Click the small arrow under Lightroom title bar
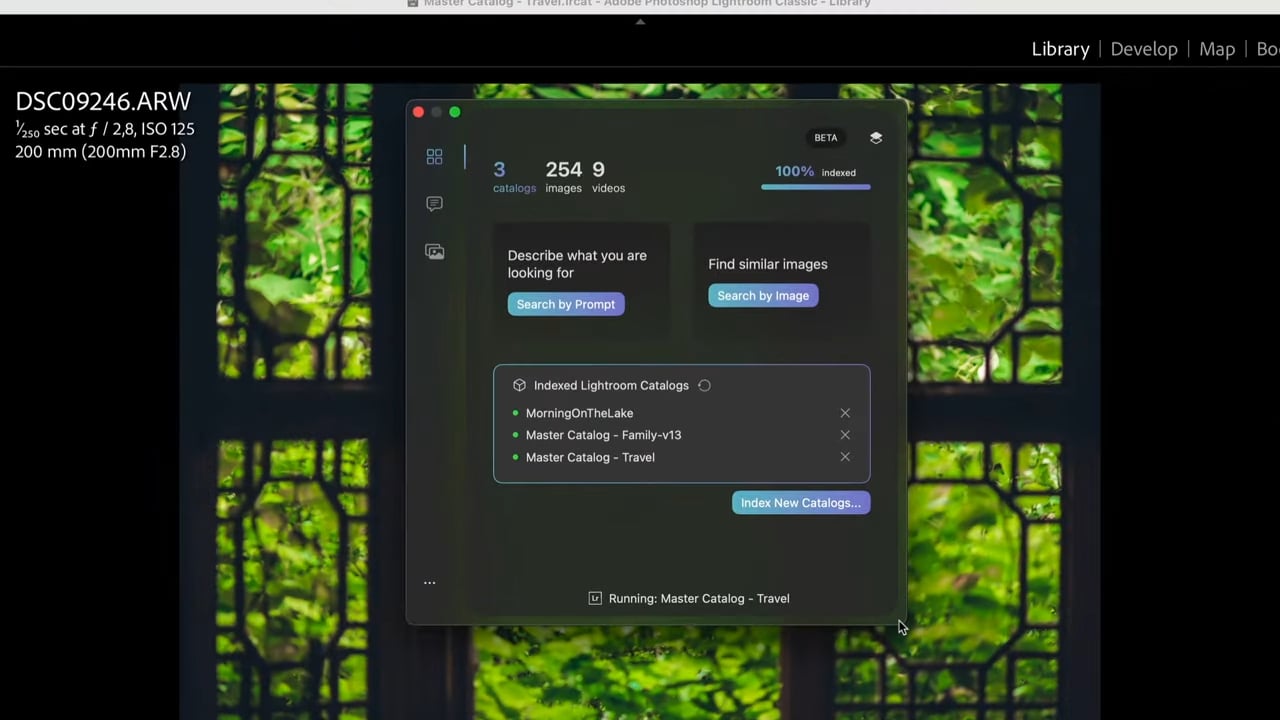Screen dimensions: 1280x720 (640, 21)
